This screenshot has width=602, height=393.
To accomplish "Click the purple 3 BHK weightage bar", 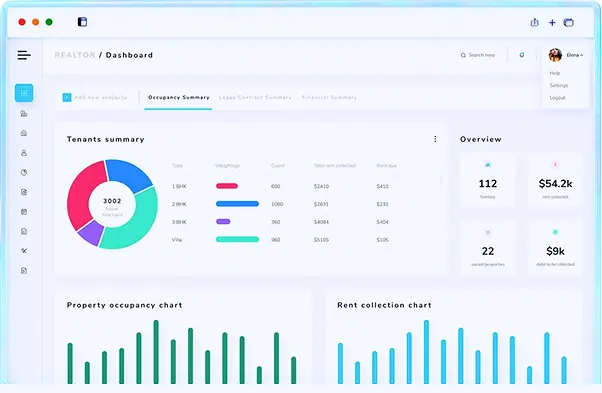I will coord(223,221).
